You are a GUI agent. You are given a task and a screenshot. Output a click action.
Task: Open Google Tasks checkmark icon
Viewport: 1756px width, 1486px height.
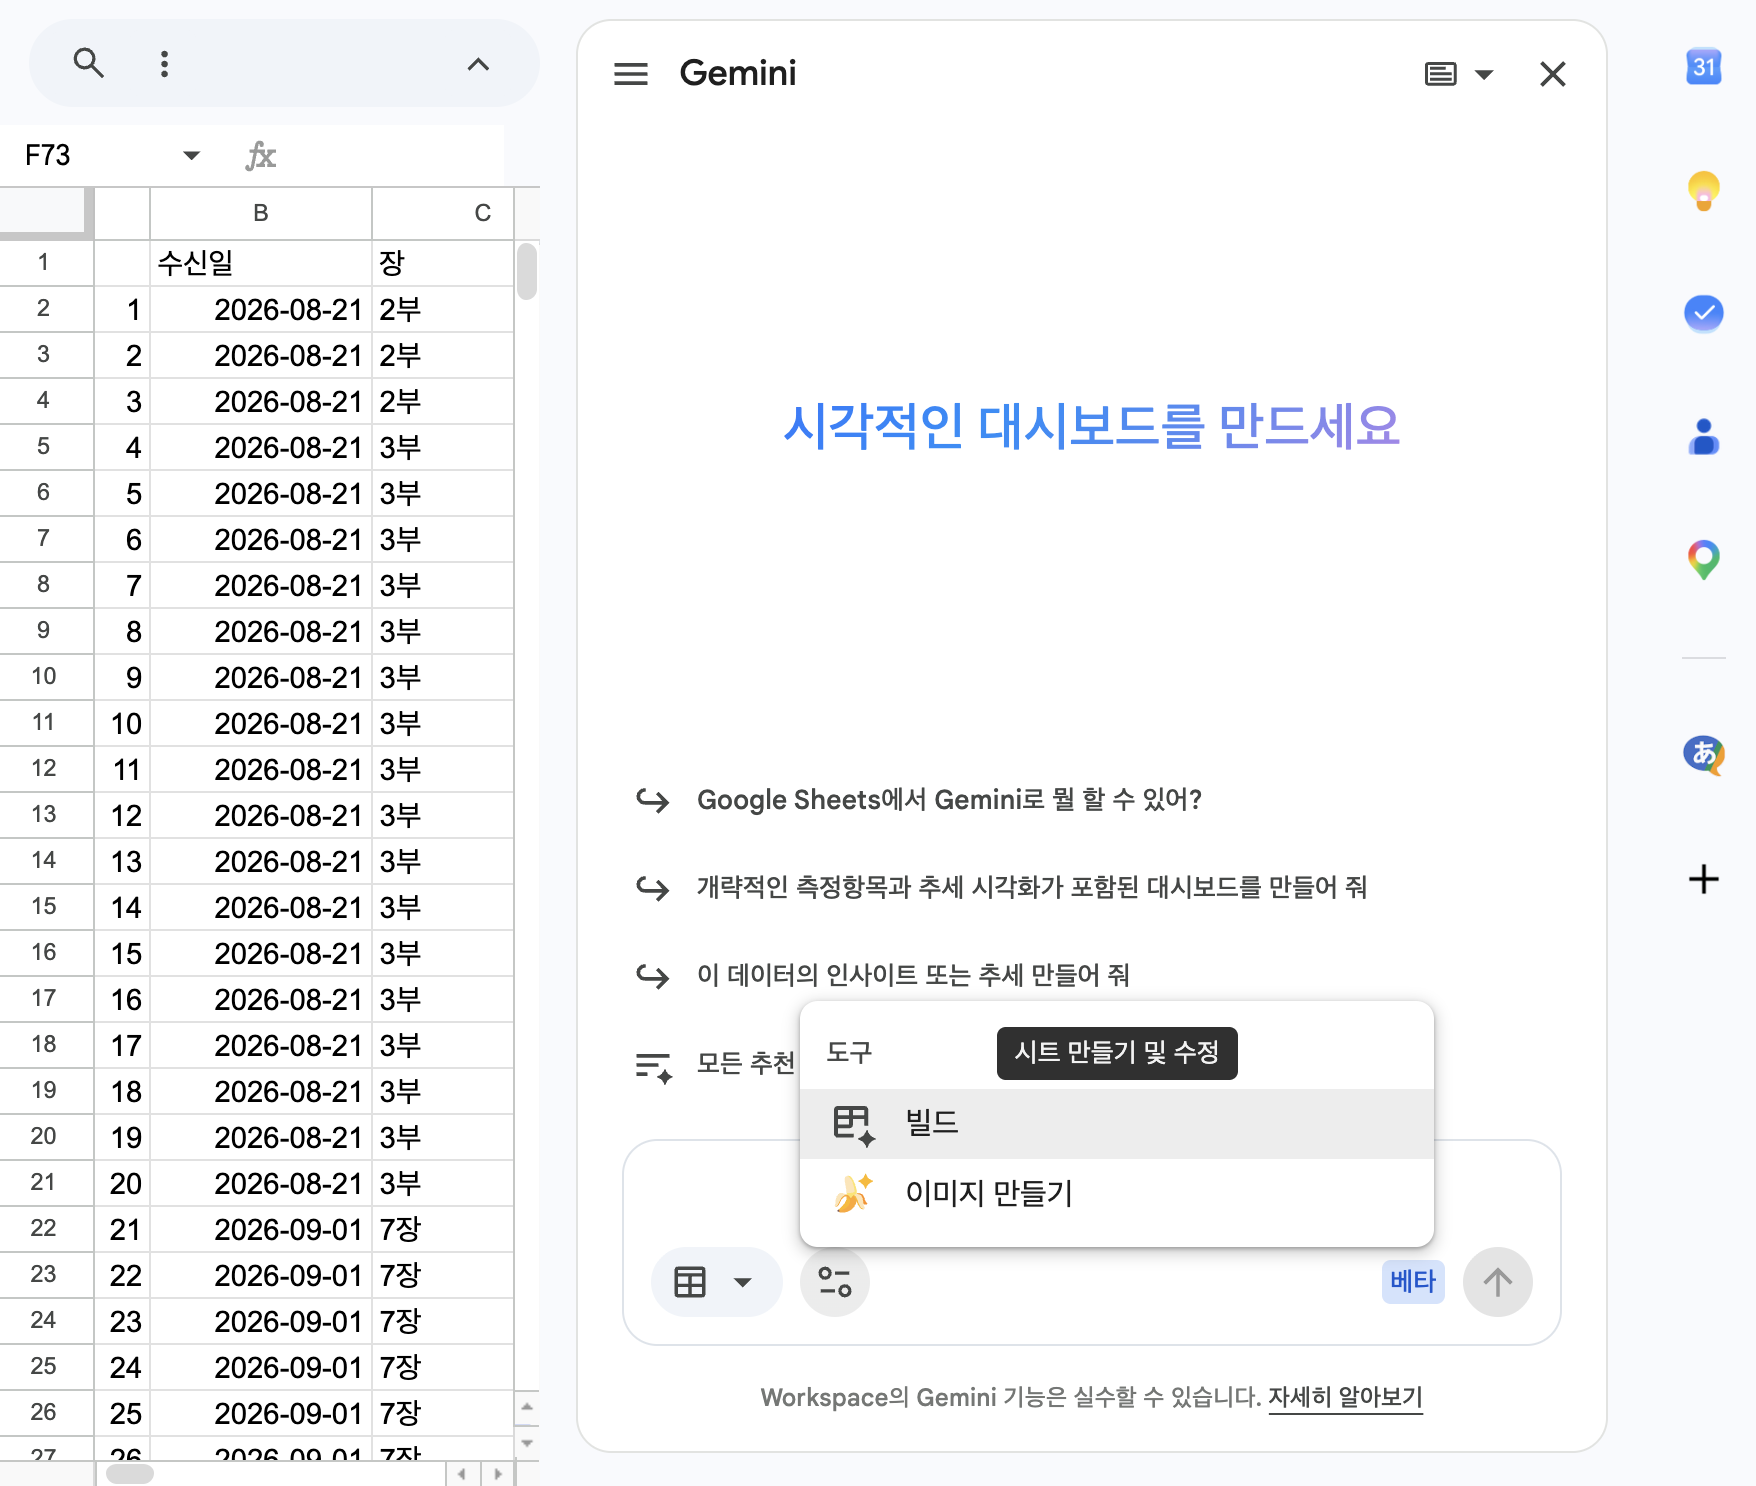1704,313
